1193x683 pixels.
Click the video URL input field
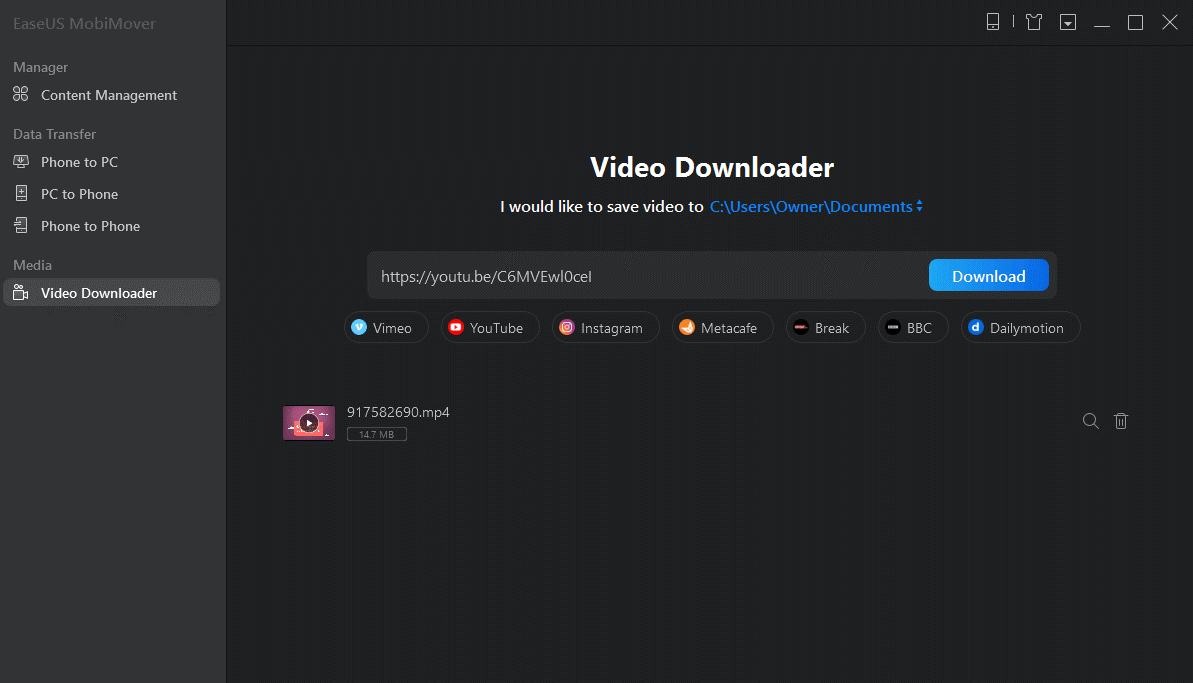point(647,276)
